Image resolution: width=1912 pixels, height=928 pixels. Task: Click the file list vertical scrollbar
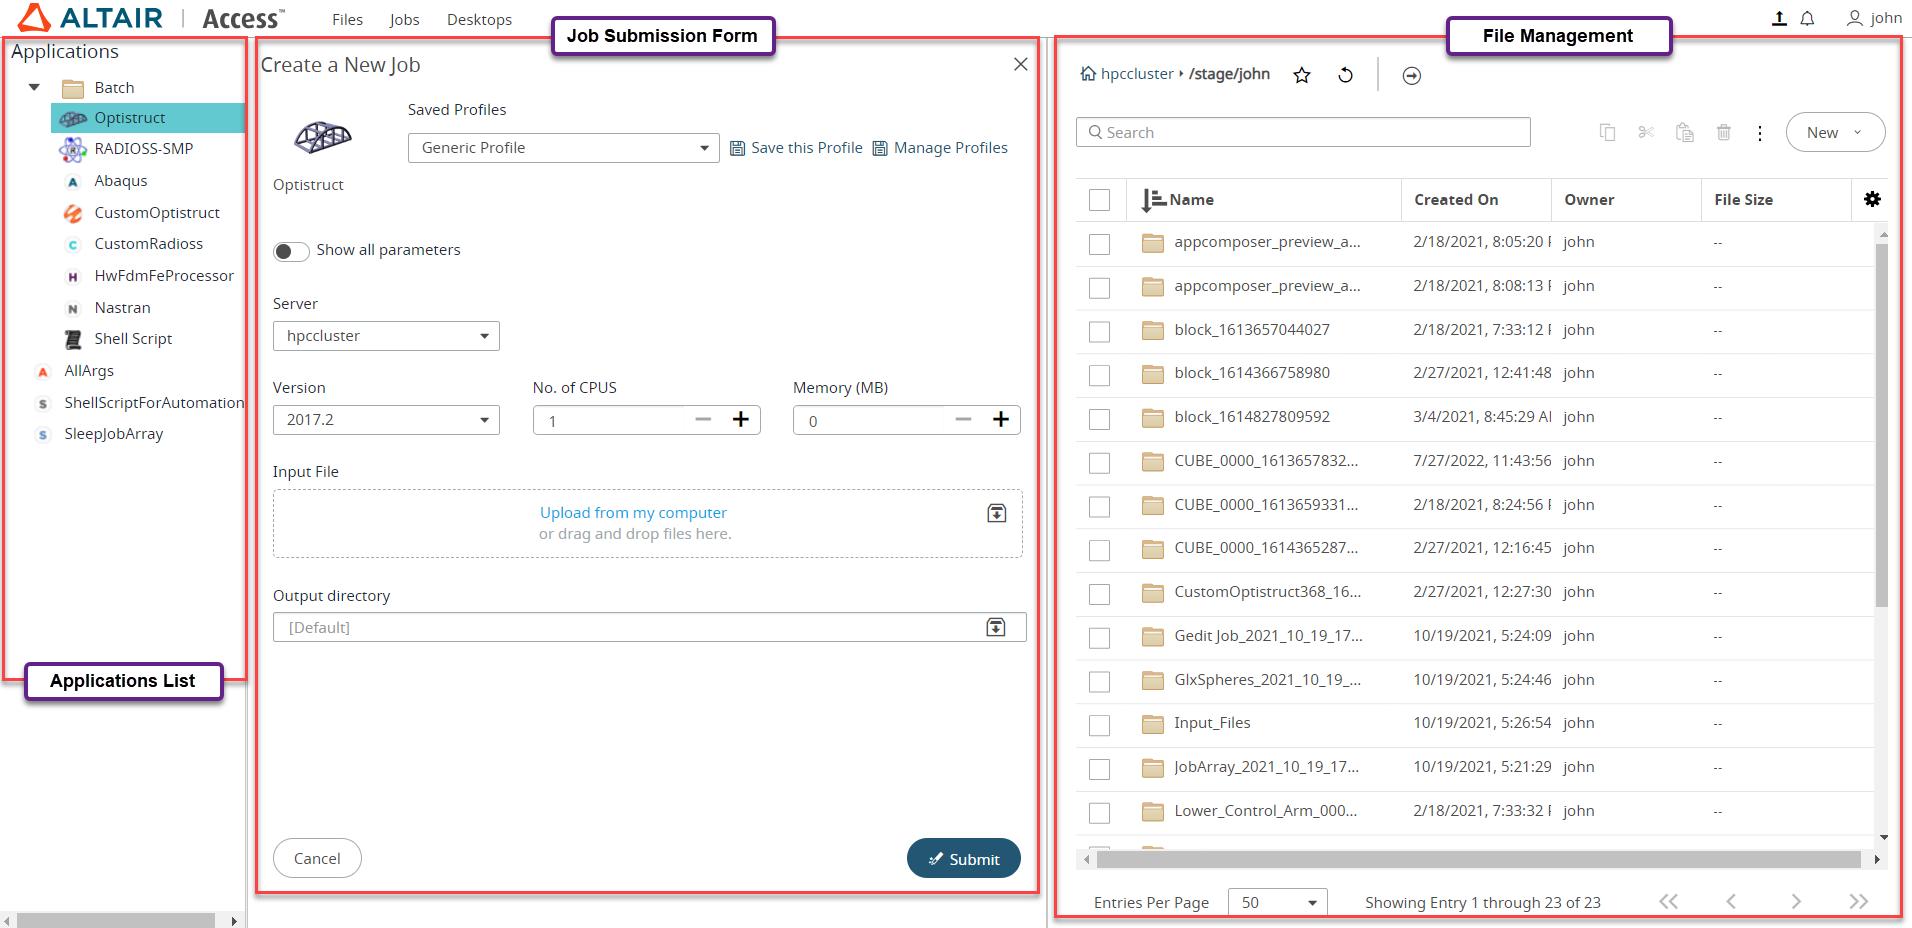(x=1882, y=425)
